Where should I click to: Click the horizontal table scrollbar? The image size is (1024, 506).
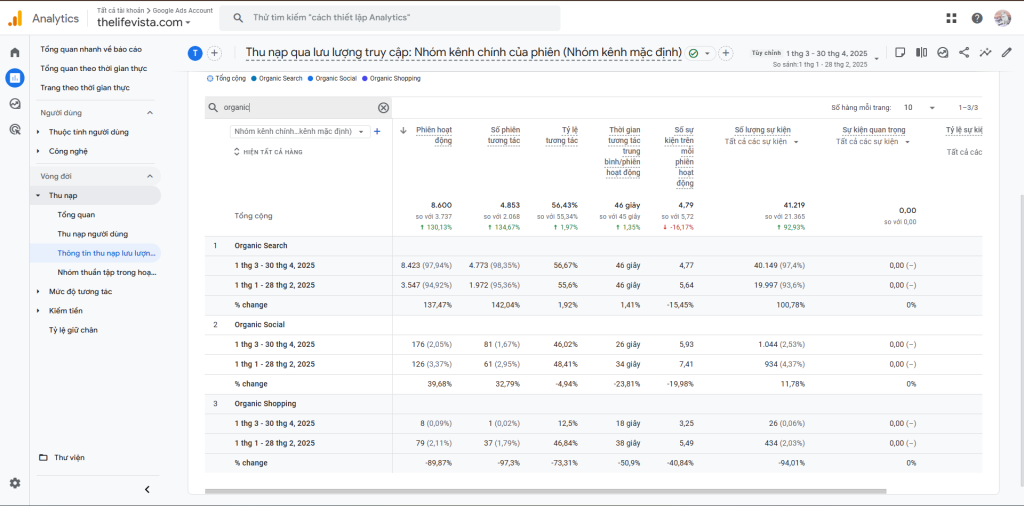click(x=545, y=491)
